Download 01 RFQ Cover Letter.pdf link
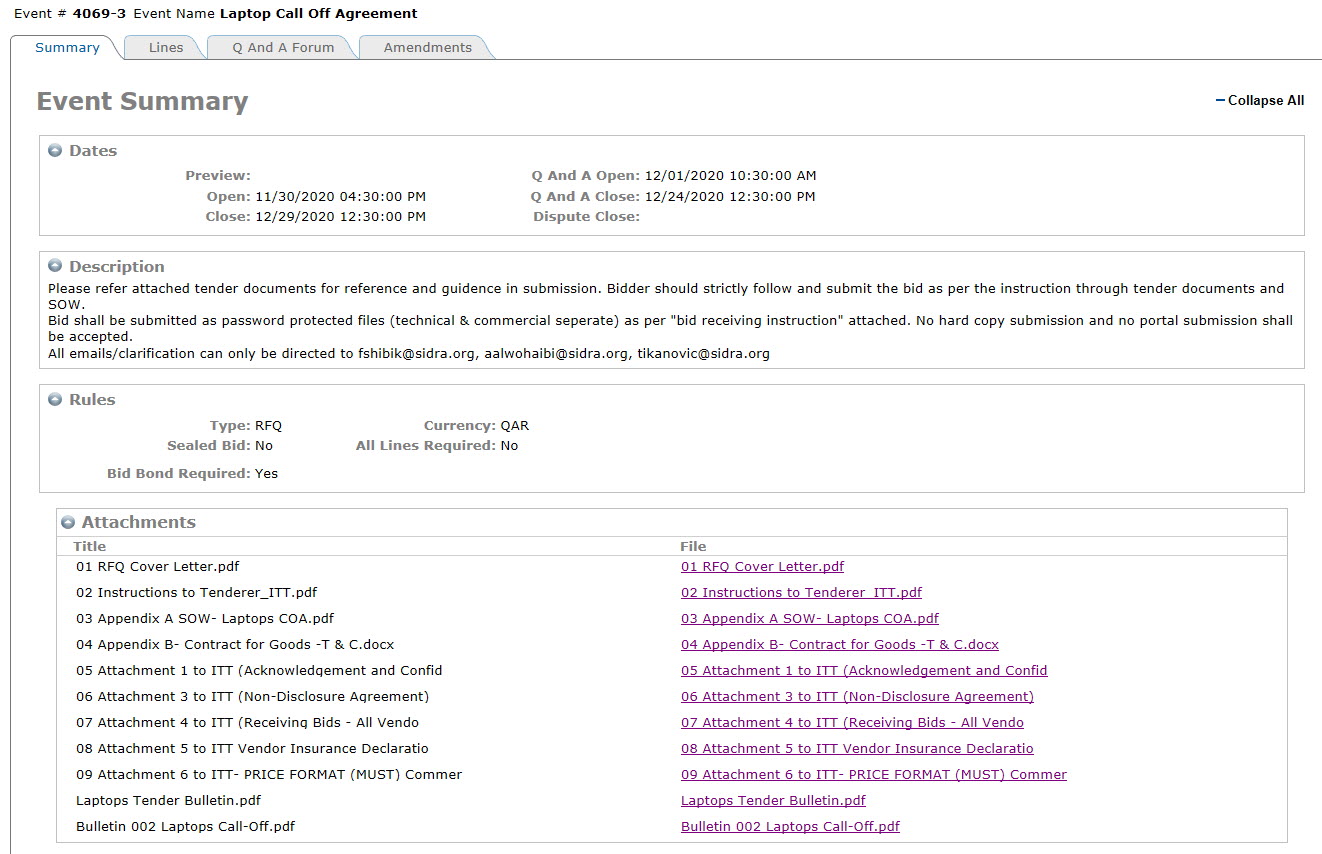The image size is (1322, 854). 762,566
